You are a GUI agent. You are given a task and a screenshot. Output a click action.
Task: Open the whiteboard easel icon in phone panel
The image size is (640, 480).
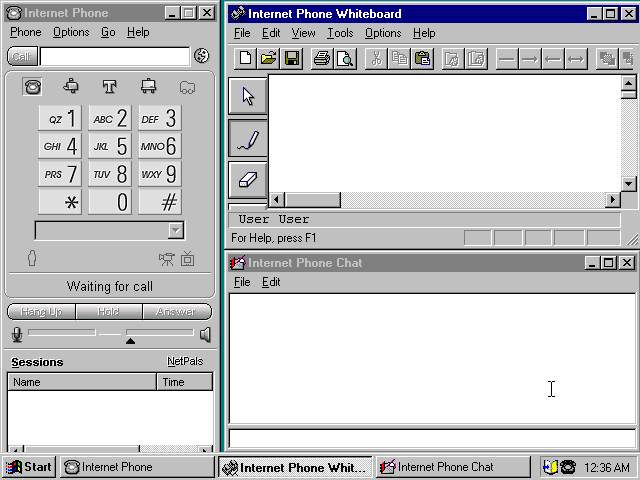coord(148,86)
